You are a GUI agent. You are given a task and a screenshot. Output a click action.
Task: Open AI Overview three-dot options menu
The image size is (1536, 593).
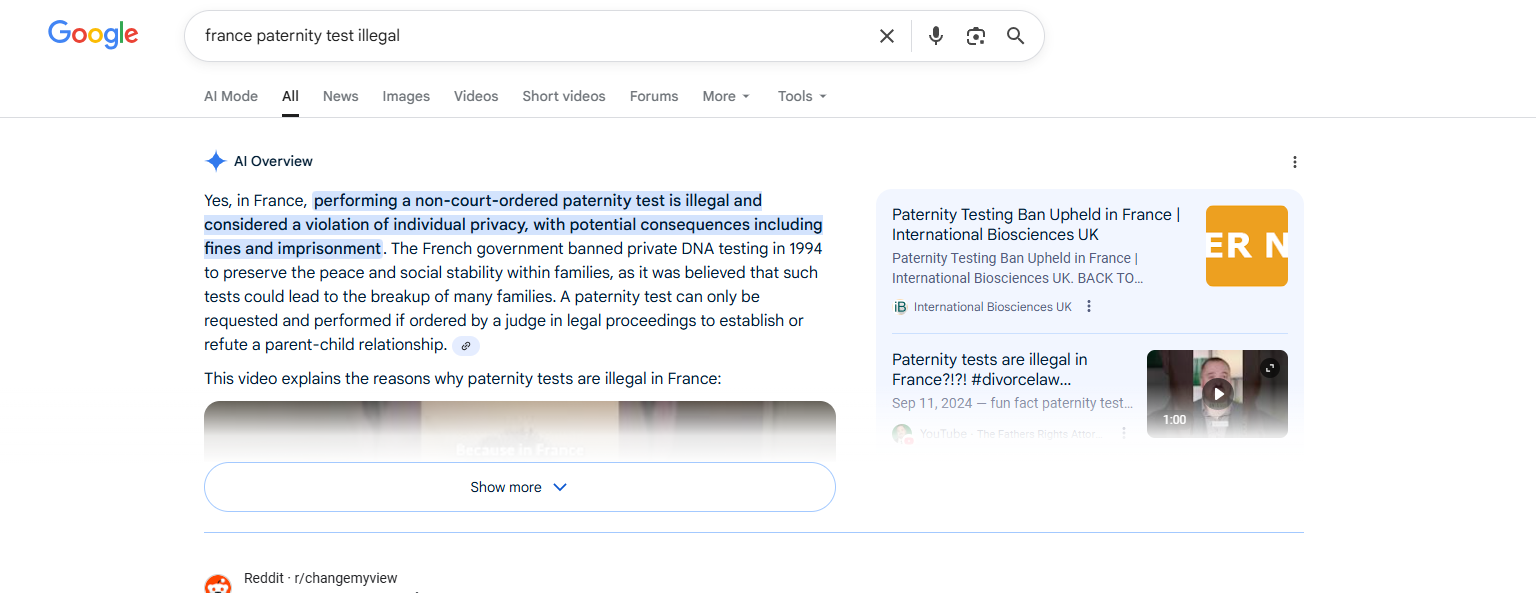[x=1295, y=162]
